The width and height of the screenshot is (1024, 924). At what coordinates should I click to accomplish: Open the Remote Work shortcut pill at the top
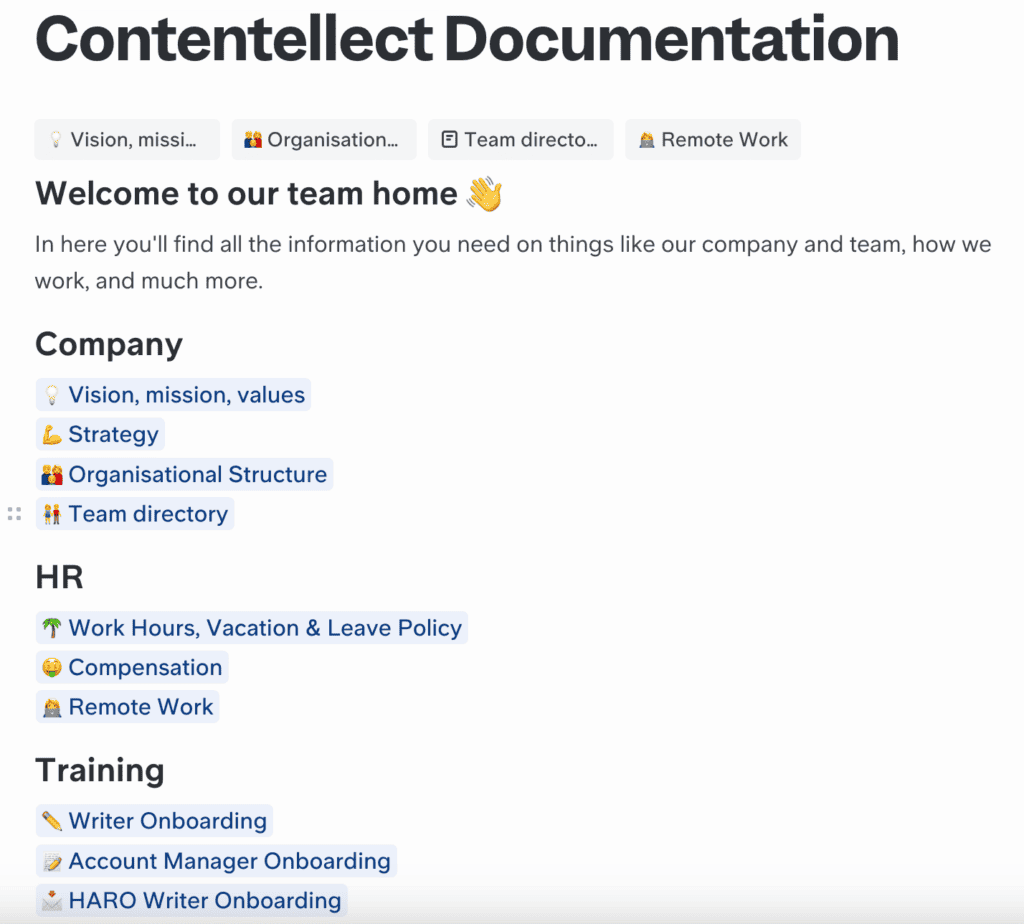[712, 139]
